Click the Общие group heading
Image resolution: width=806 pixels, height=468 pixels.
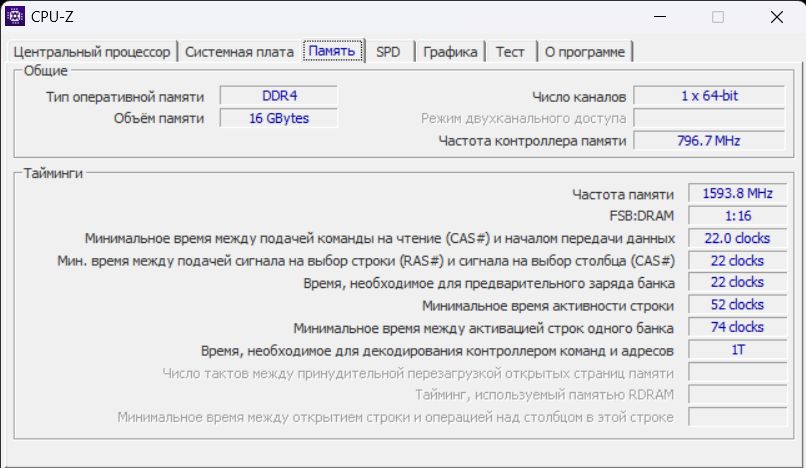tap(46, 70)
